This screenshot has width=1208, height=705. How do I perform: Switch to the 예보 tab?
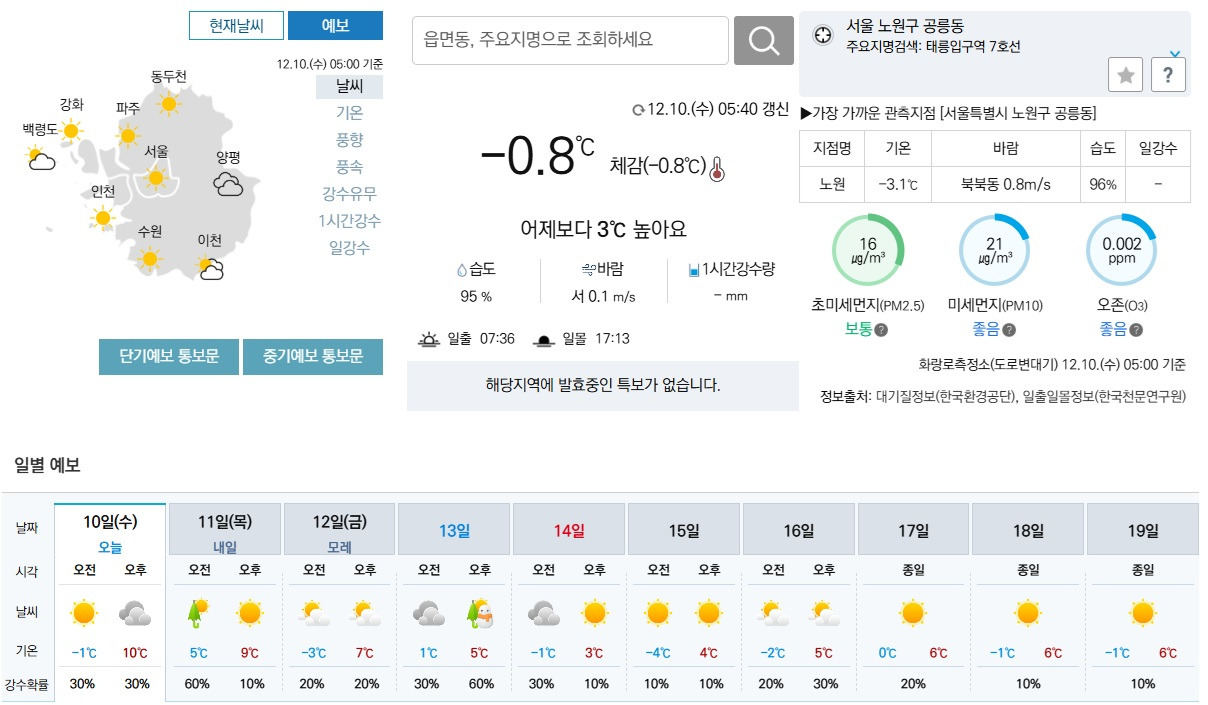[x=335, y=26]
